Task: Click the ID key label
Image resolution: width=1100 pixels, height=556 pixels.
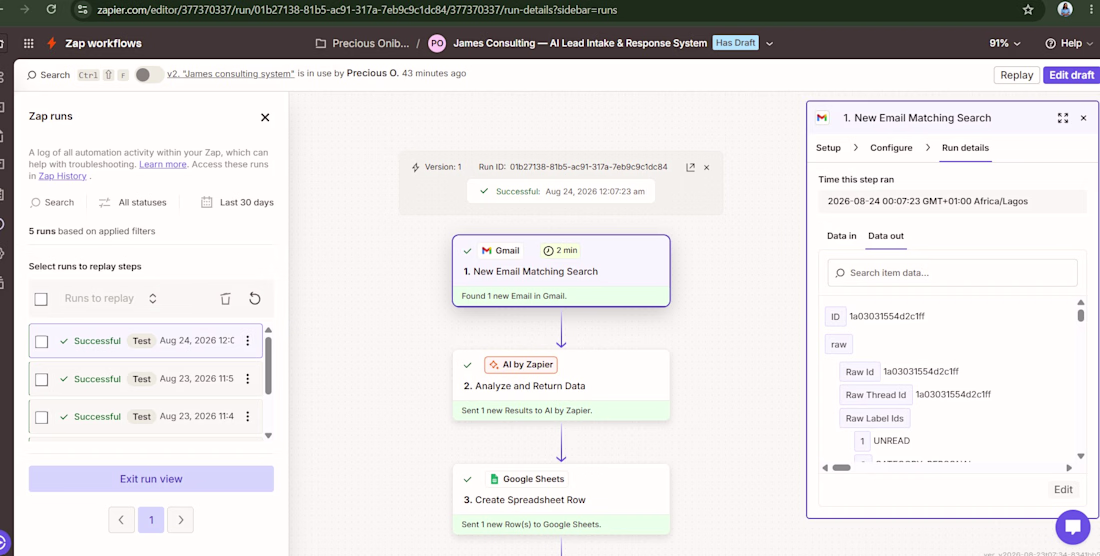Action: click(835, 317)
